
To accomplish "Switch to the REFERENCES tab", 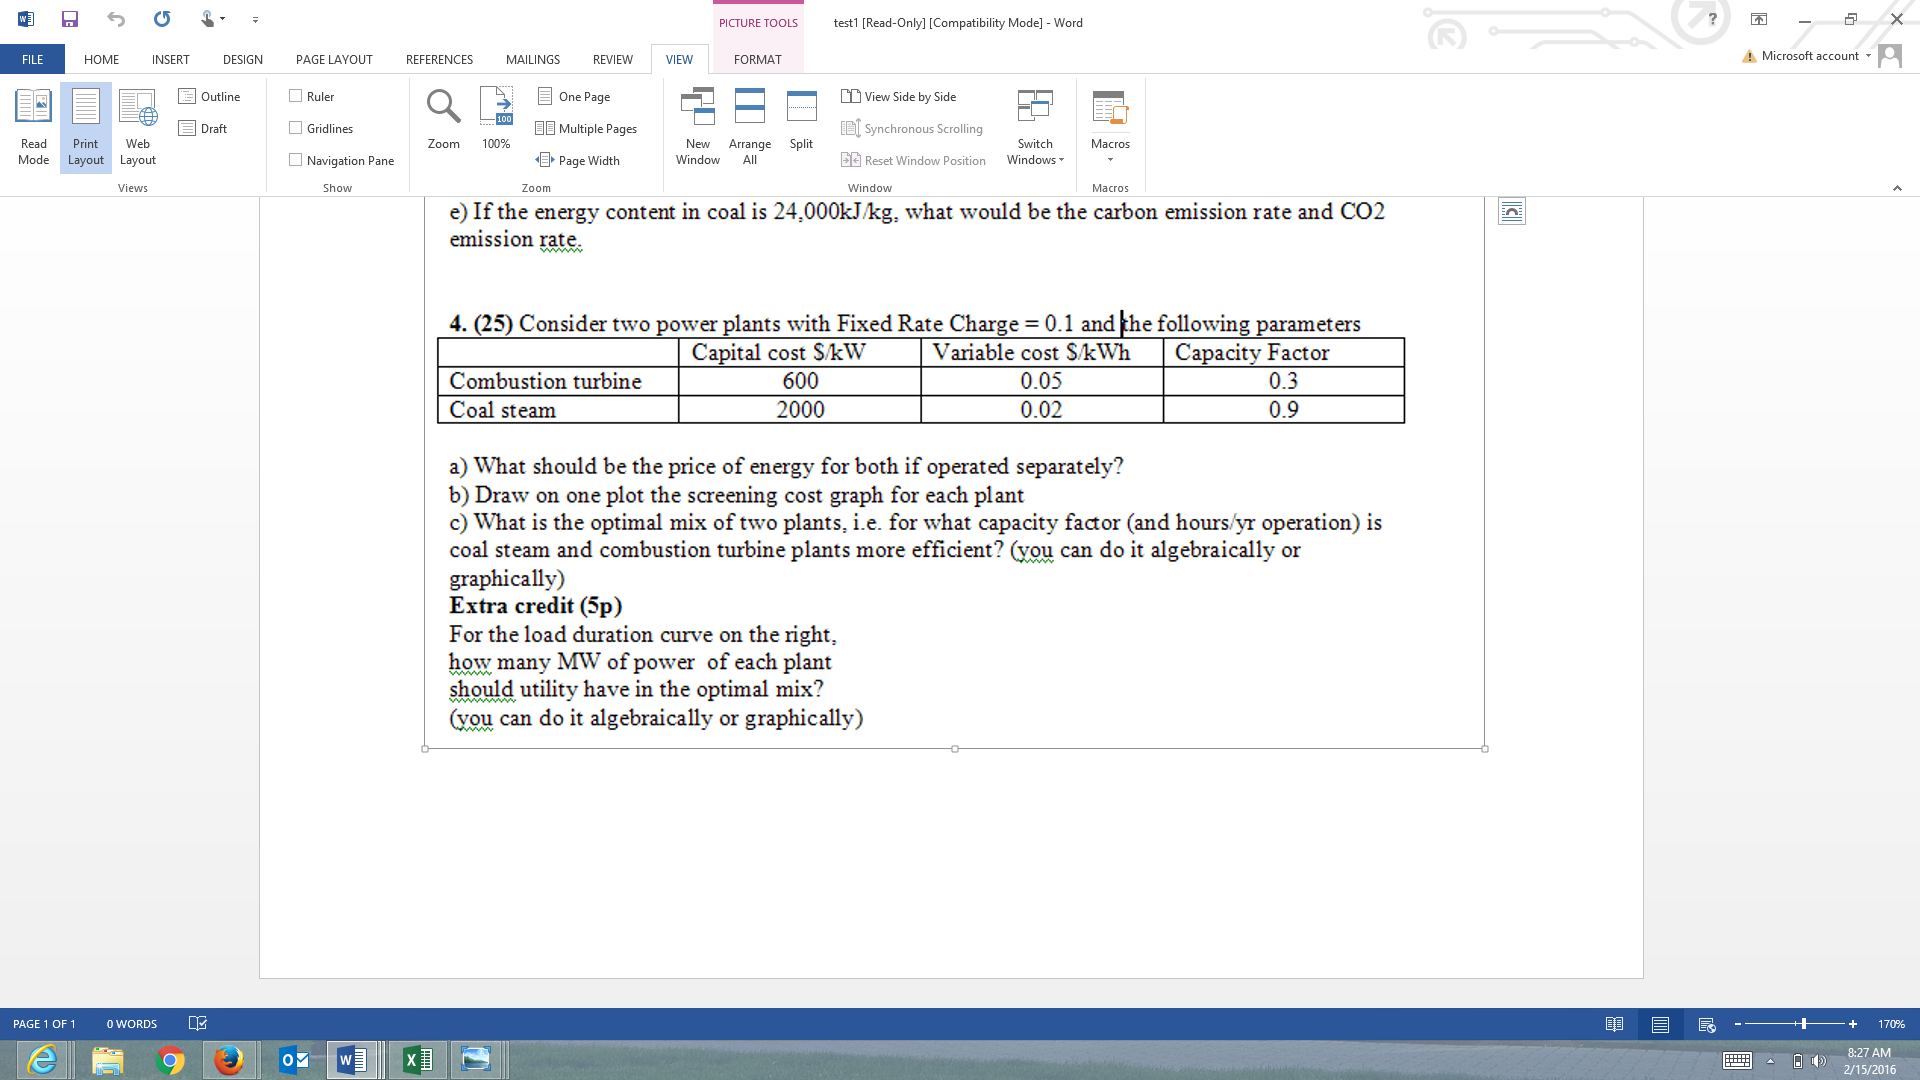I will click(x=439, y=59).
